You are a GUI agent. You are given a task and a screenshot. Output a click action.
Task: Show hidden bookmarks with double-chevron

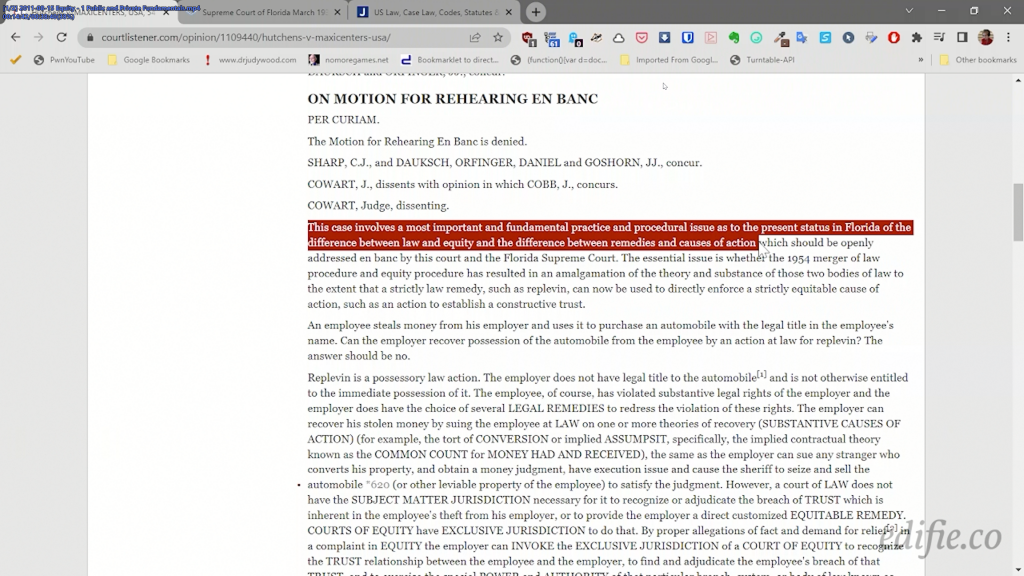[921, 59]
